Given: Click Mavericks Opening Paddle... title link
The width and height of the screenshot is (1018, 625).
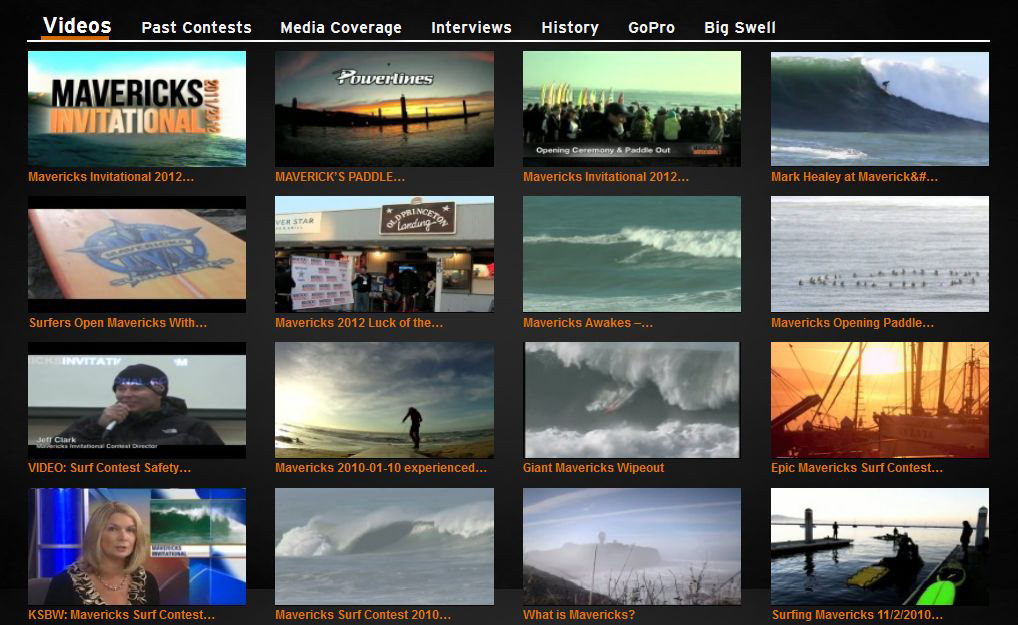Looking at the screenshot, I should point(852,323).
